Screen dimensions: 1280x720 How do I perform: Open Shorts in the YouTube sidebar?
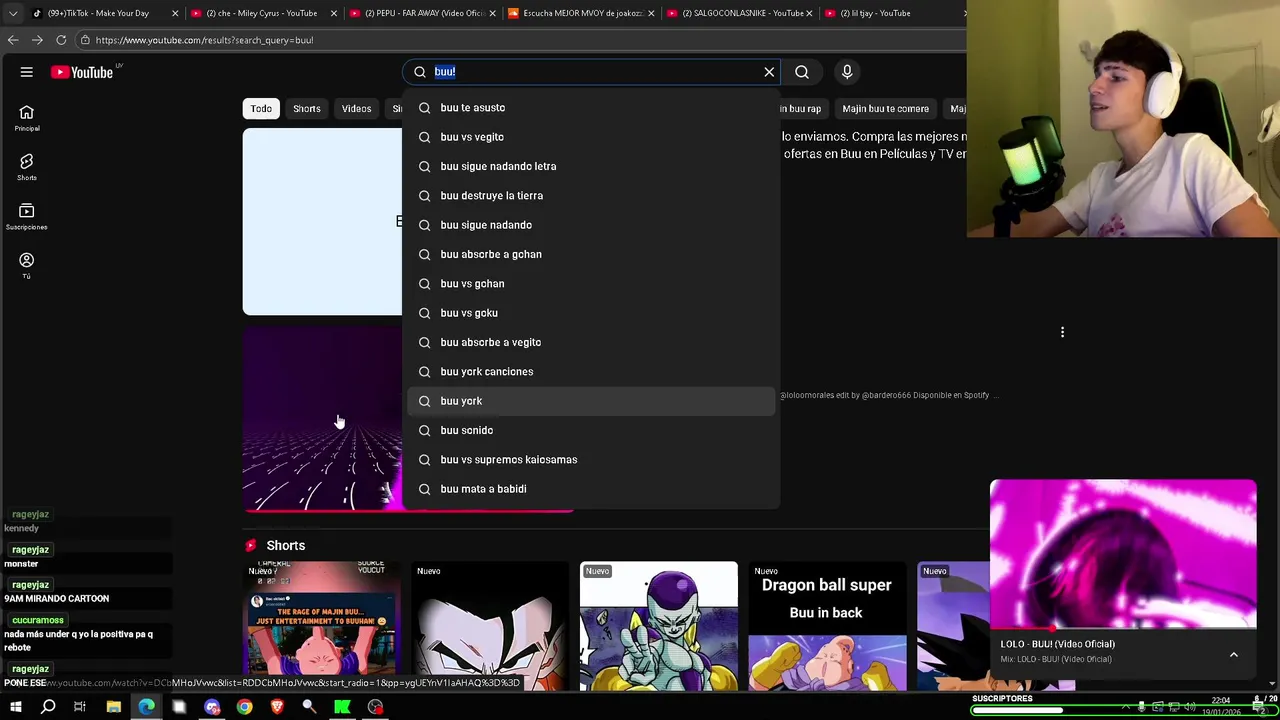[27, 167]
